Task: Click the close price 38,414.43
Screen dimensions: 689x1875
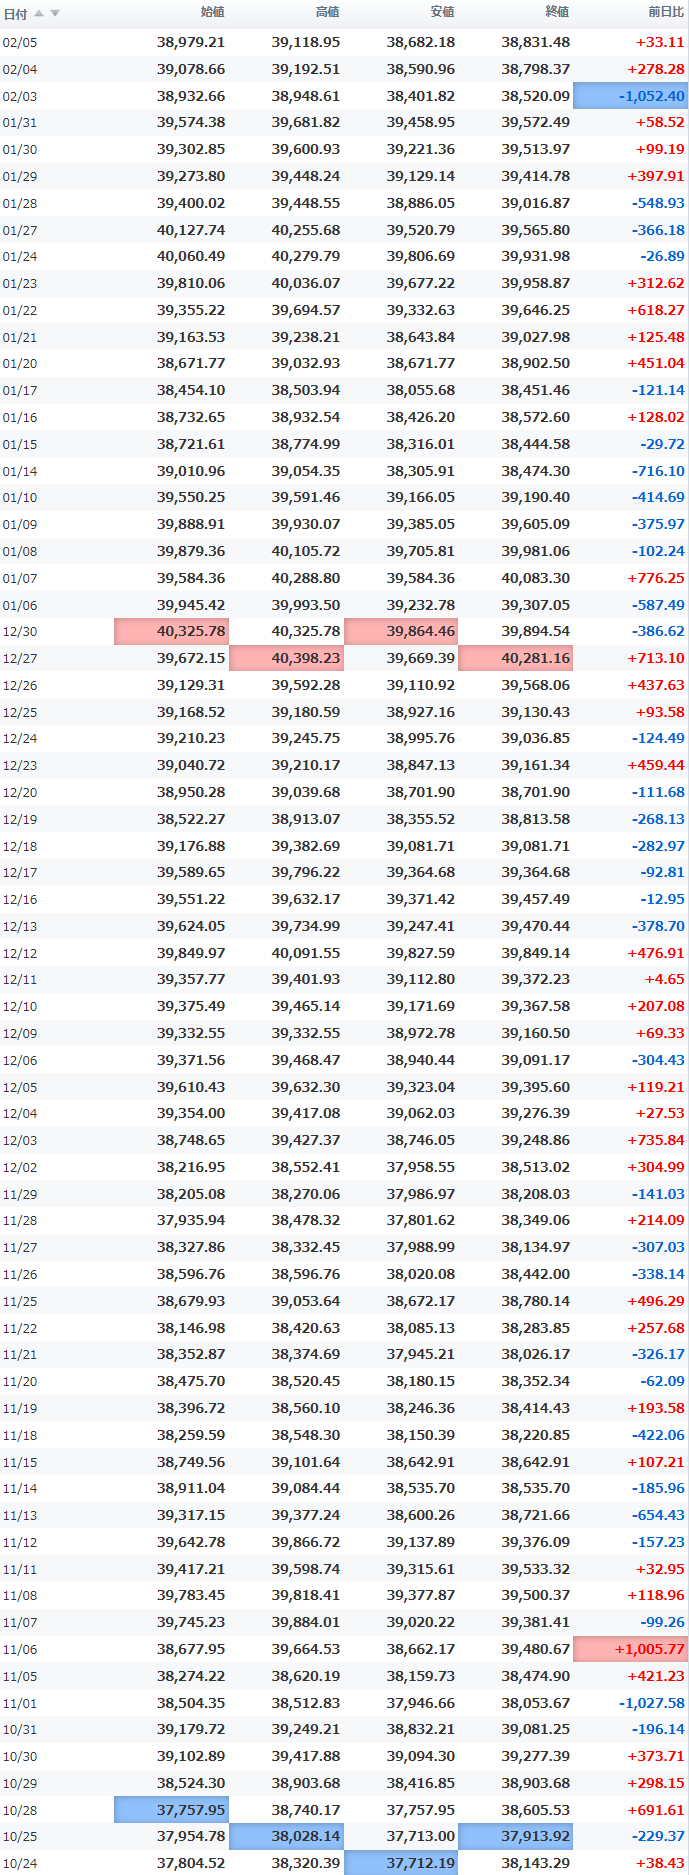Action: 536,1408
